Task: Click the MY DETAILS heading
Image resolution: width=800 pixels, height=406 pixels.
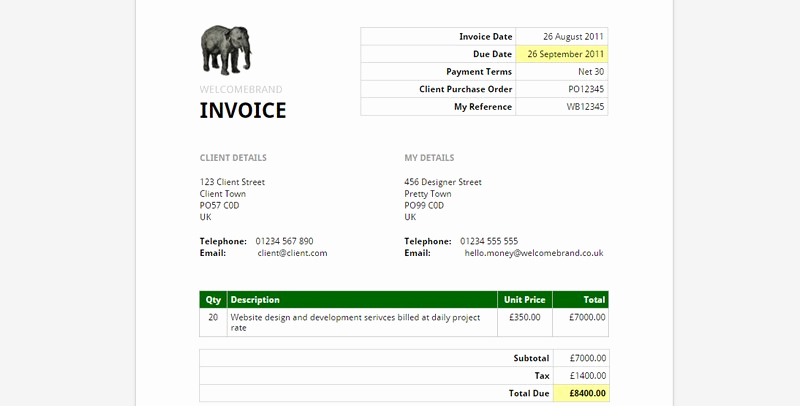Action: pyautogui.click(x=429, y=158)
